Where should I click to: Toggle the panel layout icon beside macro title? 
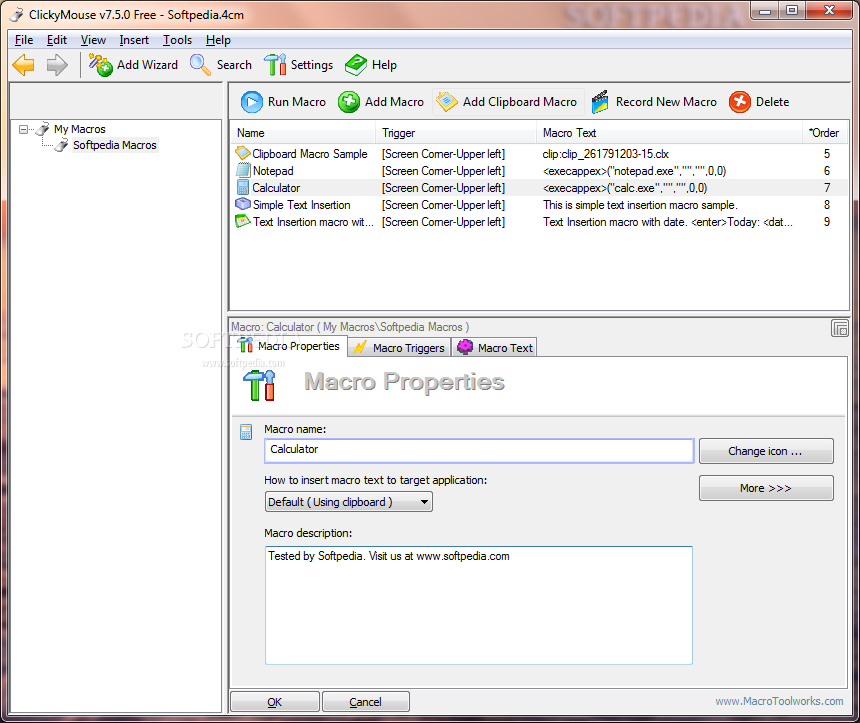pyautogui.click(x=839, y=328)
